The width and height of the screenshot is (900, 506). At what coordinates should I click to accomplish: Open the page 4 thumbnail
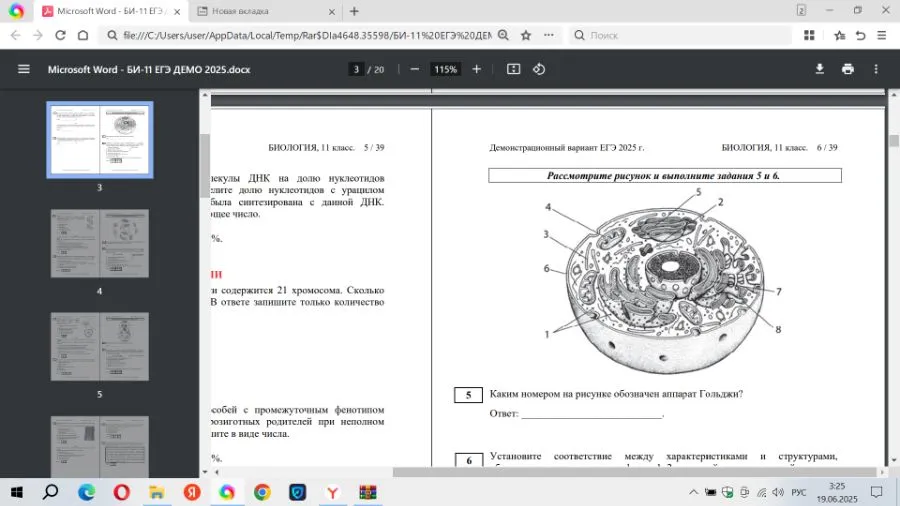click(x=100, y=243)
